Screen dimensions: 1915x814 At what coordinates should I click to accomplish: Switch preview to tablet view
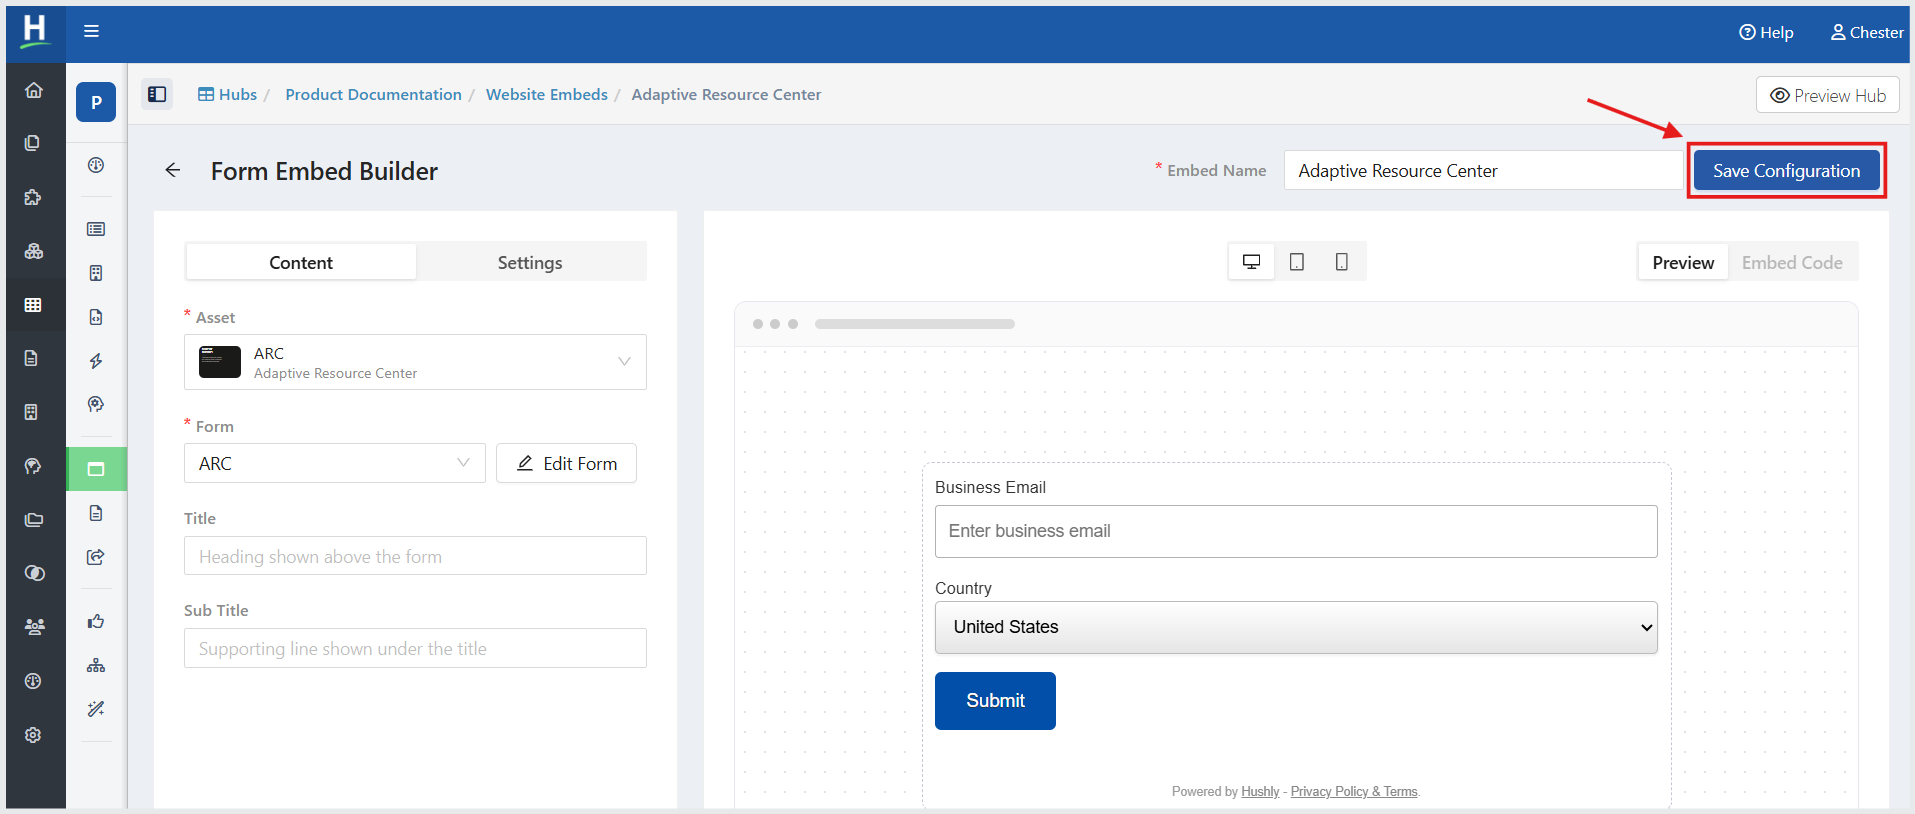point(1297,262)
